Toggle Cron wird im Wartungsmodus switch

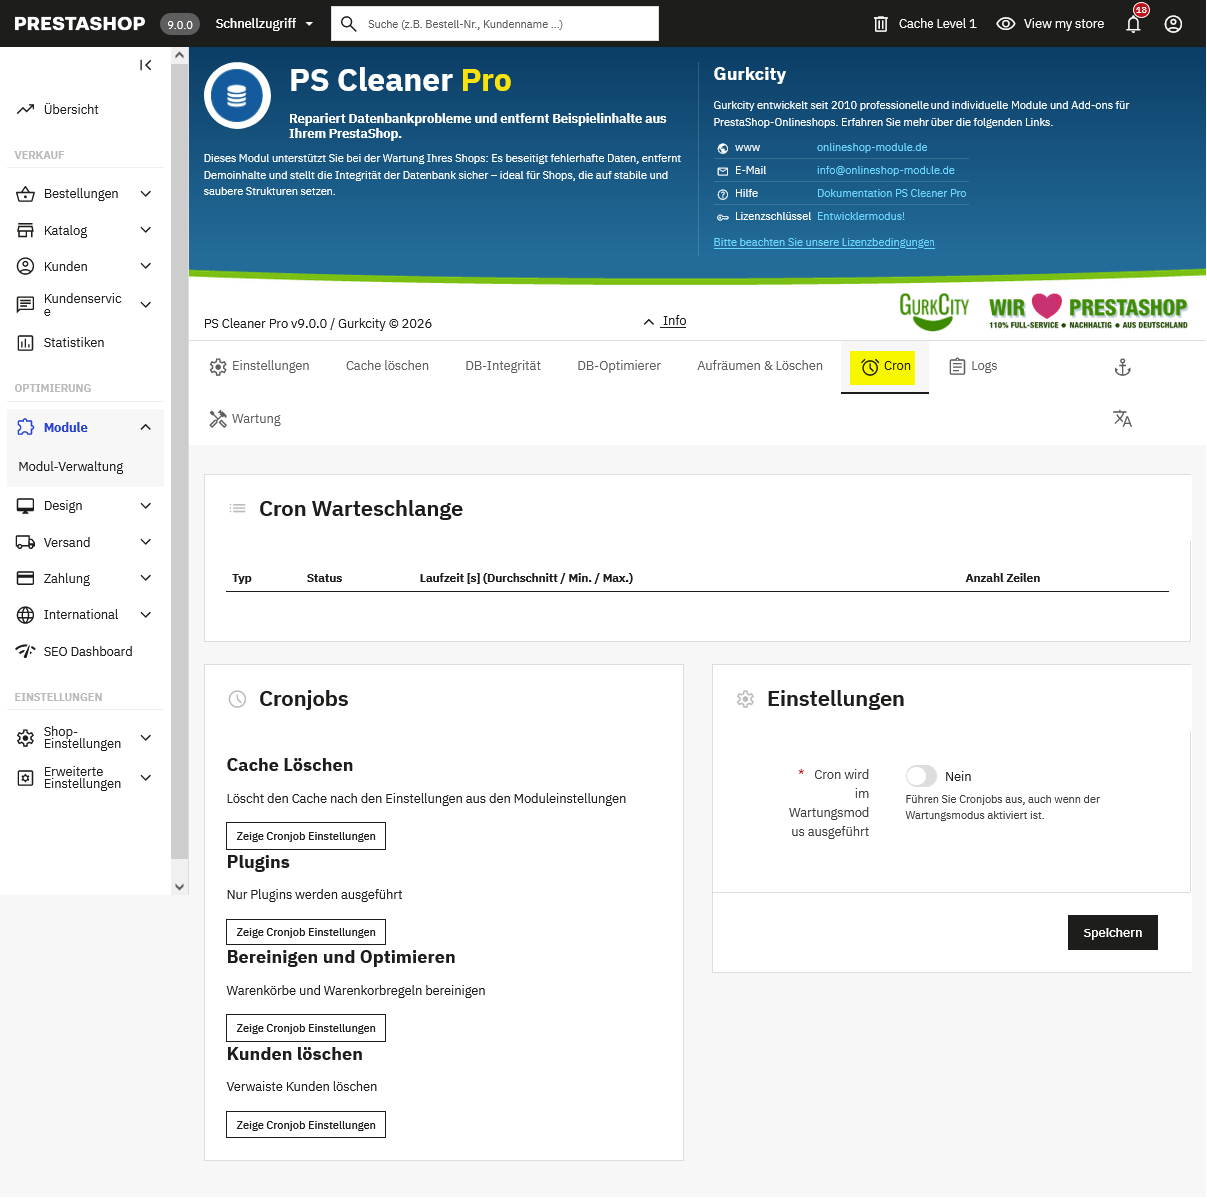coord(921,777)
